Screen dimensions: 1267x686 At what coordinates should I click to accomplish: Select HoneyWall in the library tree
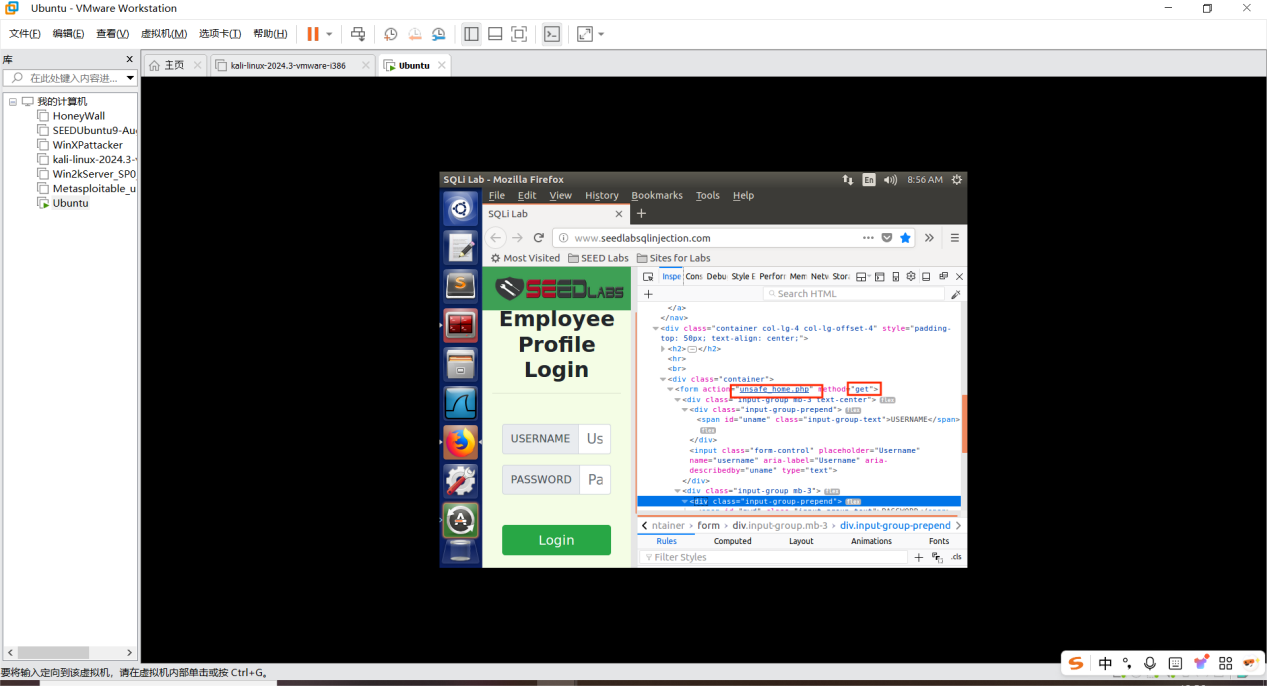(x=78, y=116)
